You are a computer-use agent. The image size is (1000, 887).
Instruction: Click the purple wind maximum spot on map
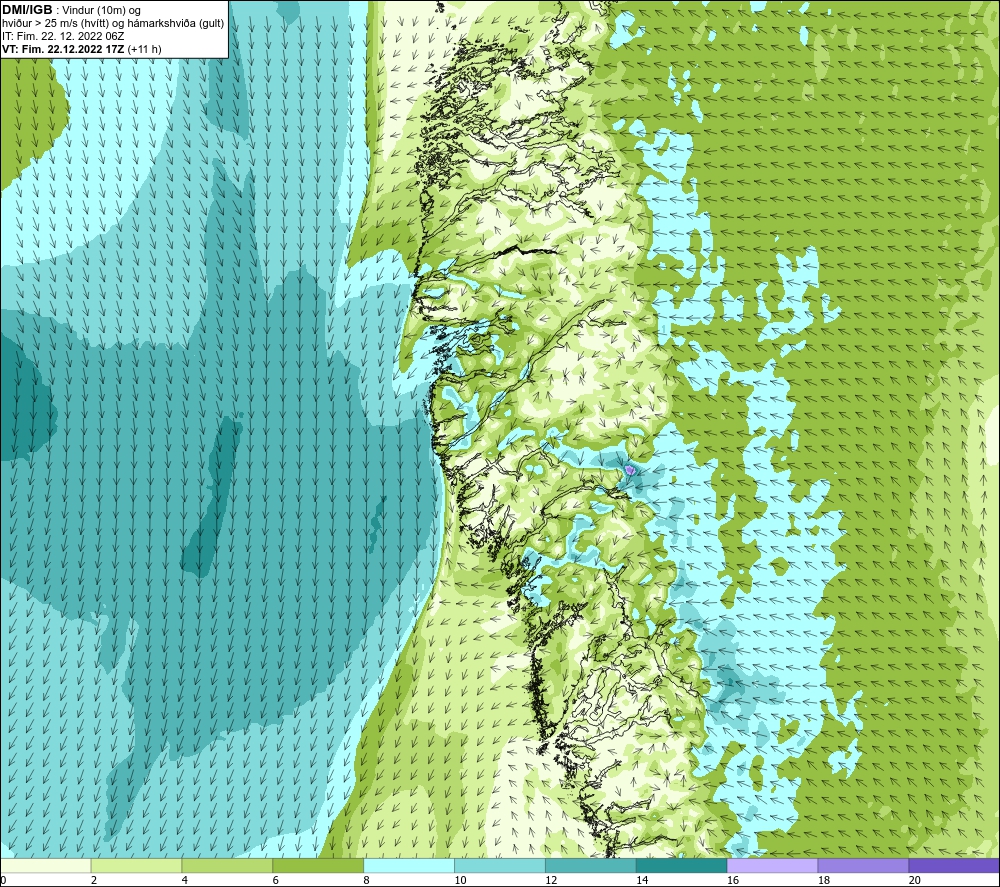(x=630, y=469)
